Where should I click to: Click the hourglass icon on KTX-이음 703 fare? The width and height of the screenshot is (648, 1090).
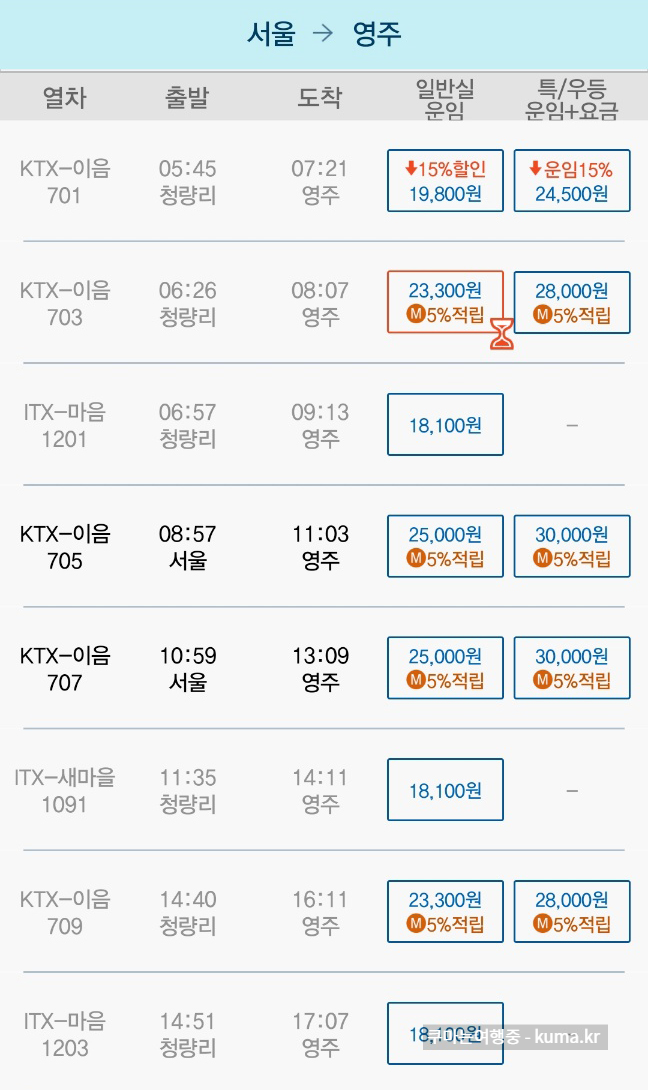pos(502,334)
